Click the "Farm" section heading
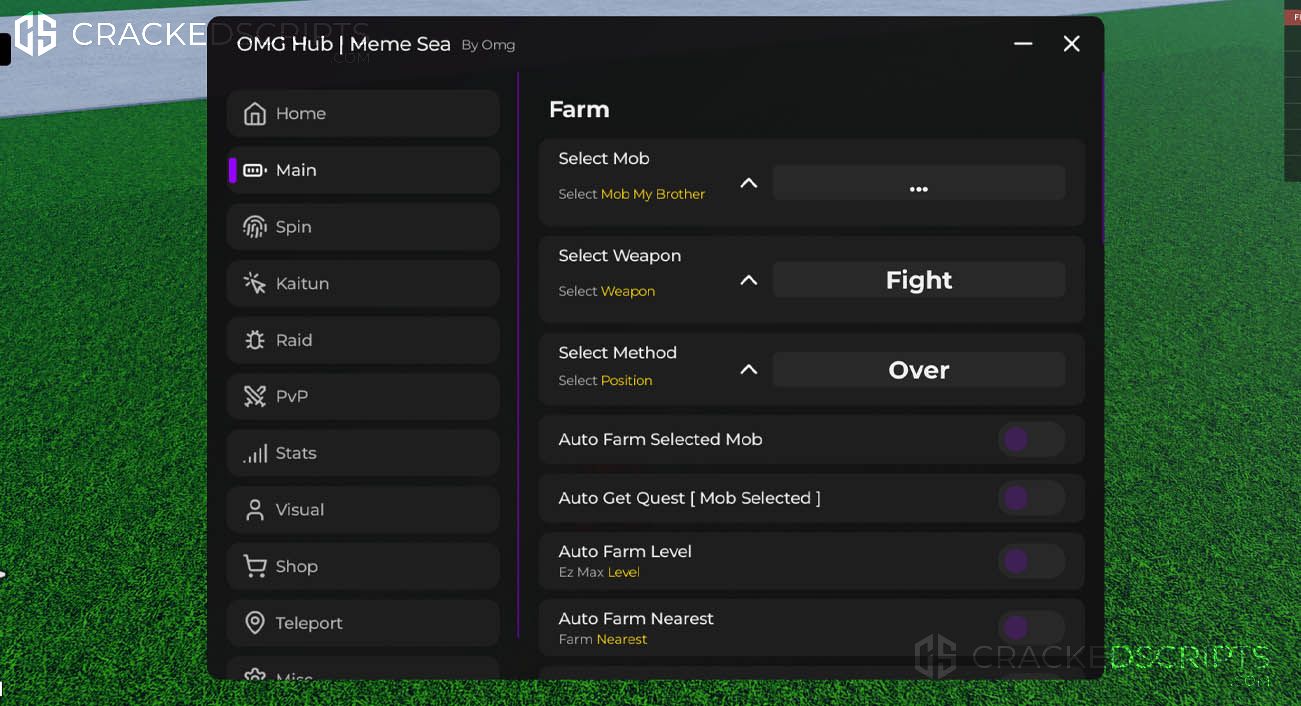This screenshot has width=1301, height=706. click(x=579, y=109)
